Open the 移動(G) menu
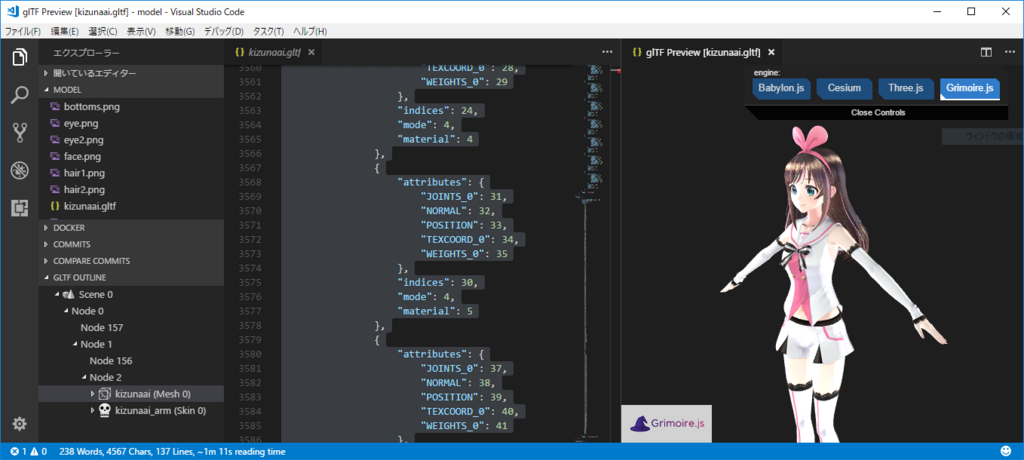This screenshot has height=460, width=1024. (180, 31)
